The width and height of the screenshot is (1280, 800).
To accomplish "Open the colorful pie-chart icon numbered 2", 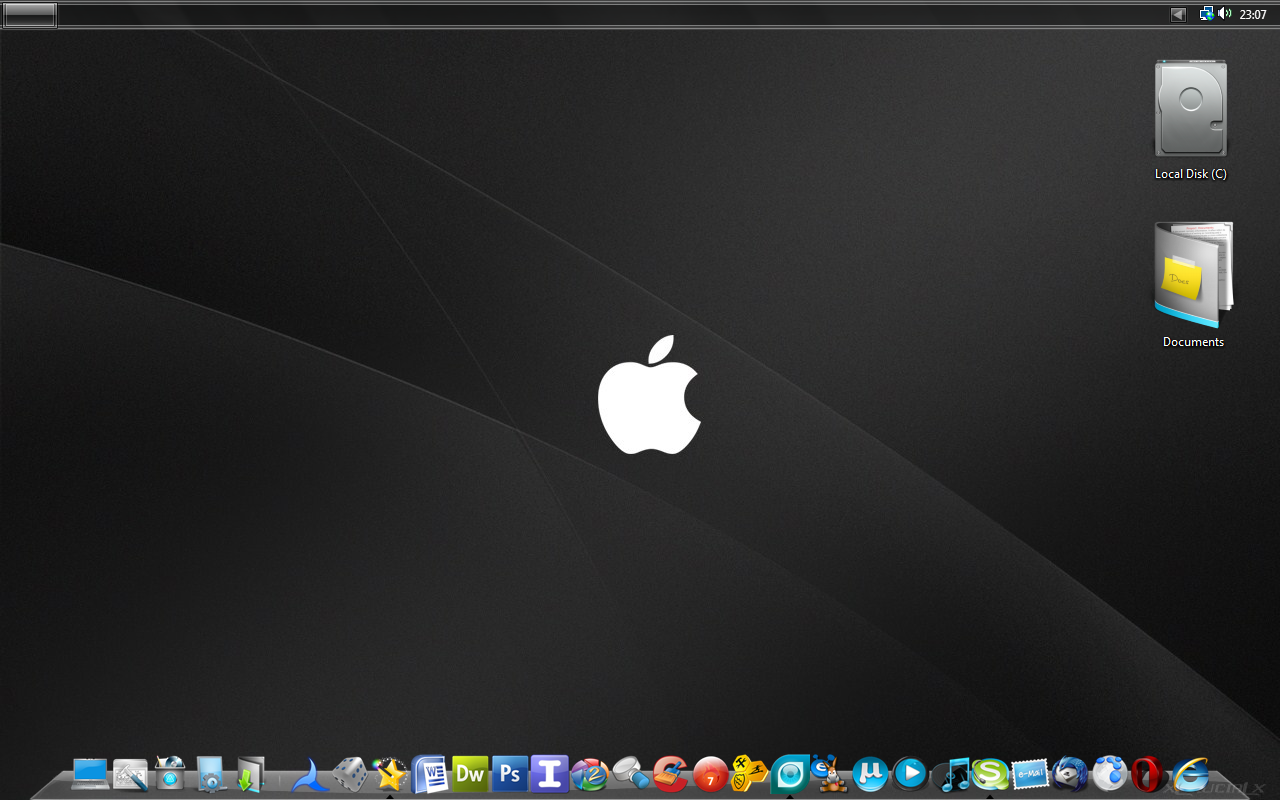I will (x=590, y=775).
